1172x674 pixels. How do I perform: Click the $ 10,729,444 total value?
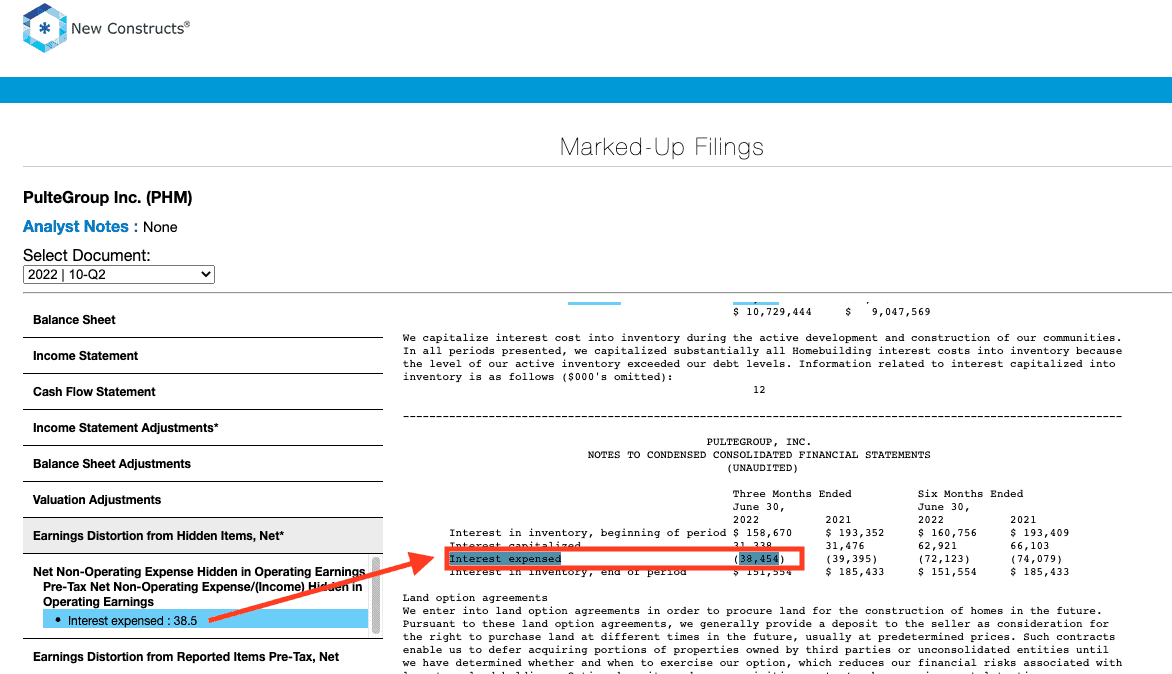772,312
